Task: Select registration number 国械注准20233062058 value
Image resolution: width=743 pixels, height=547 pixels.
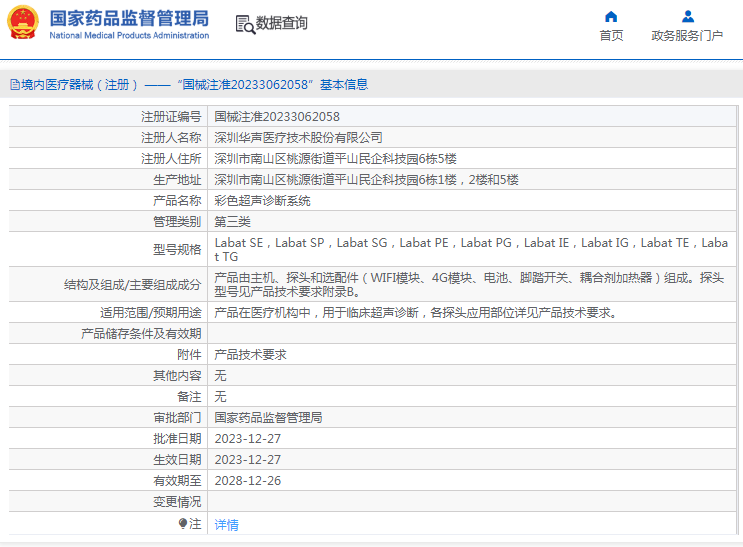Action: 277,117
